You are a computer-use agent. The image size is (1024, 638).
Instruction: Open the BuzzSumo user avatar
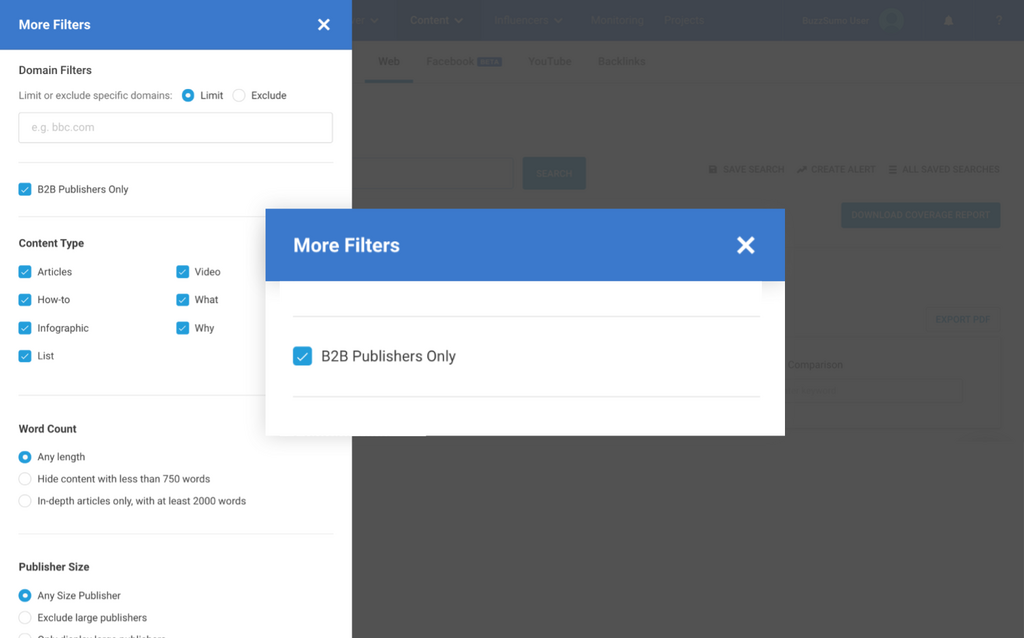click(x=890, y=21)
